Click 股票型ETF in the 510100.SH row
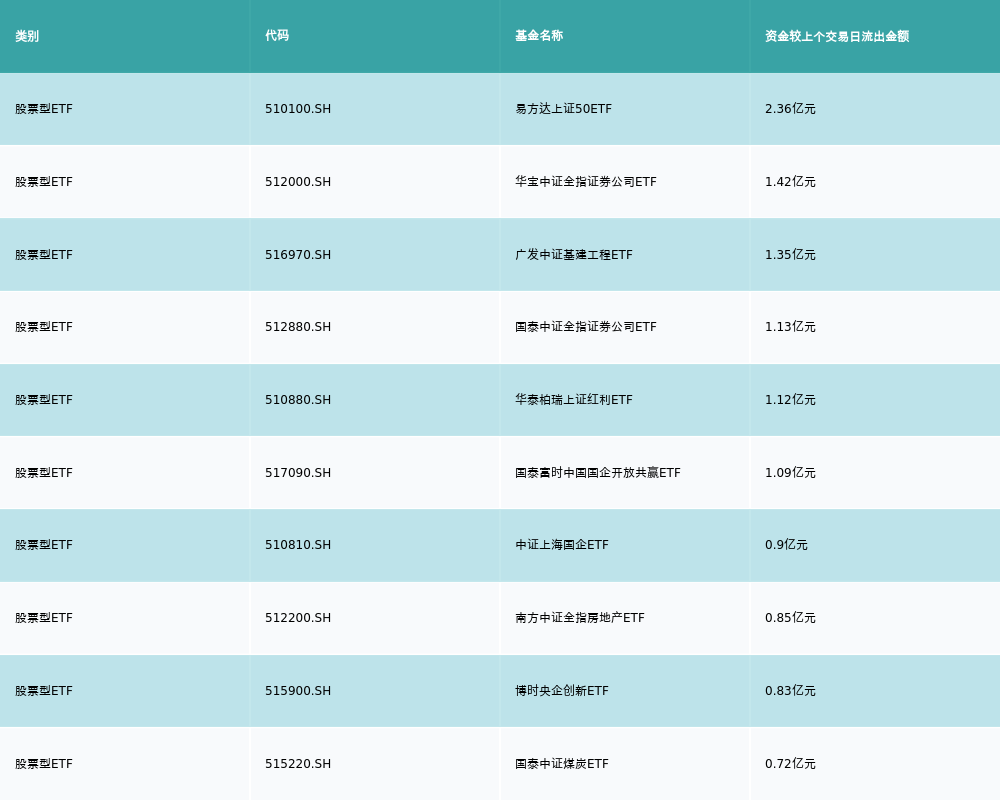Screen dimensions: 1000x800 coord(44,109)
